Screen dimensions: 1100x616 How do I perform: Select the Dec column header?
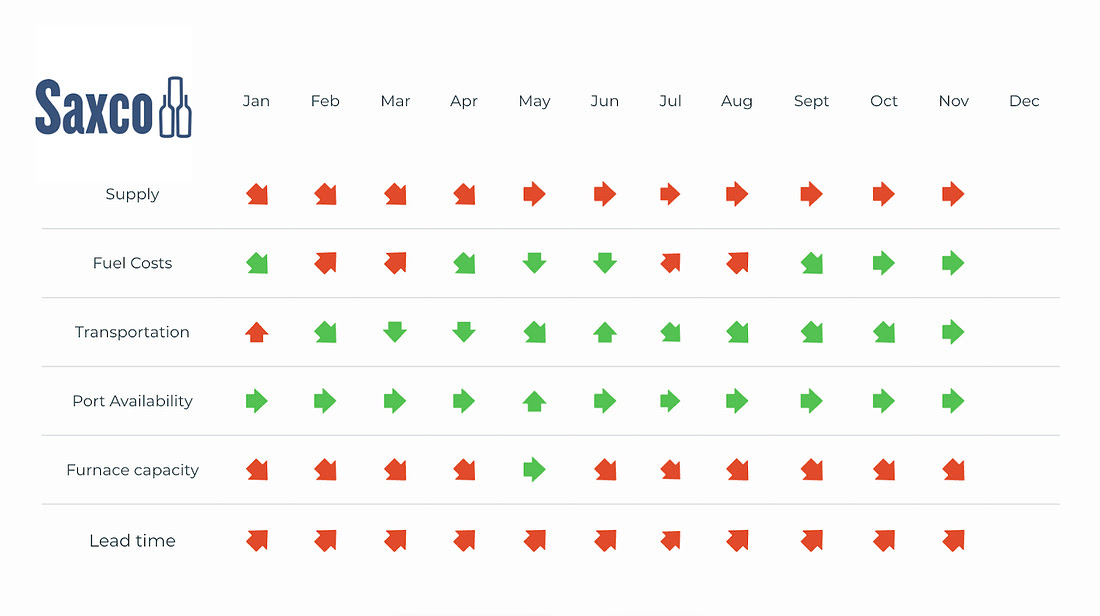[x=1024, y=101]
